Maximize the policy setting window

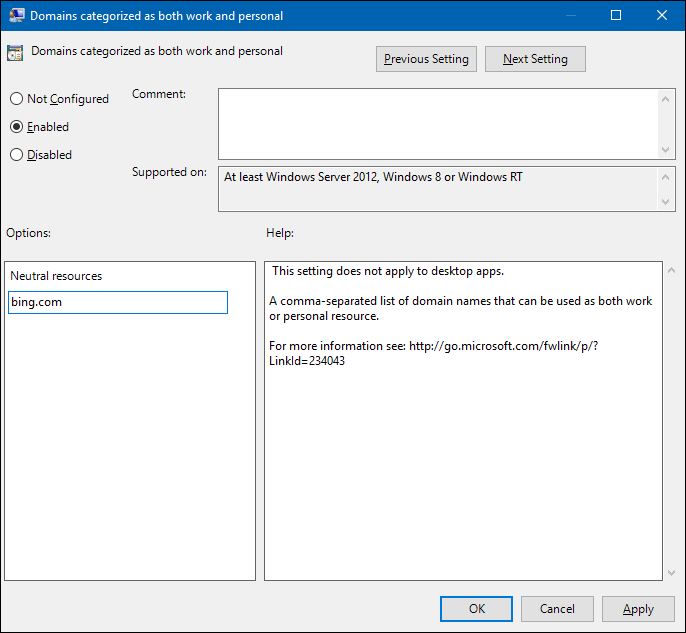[616, 16]
